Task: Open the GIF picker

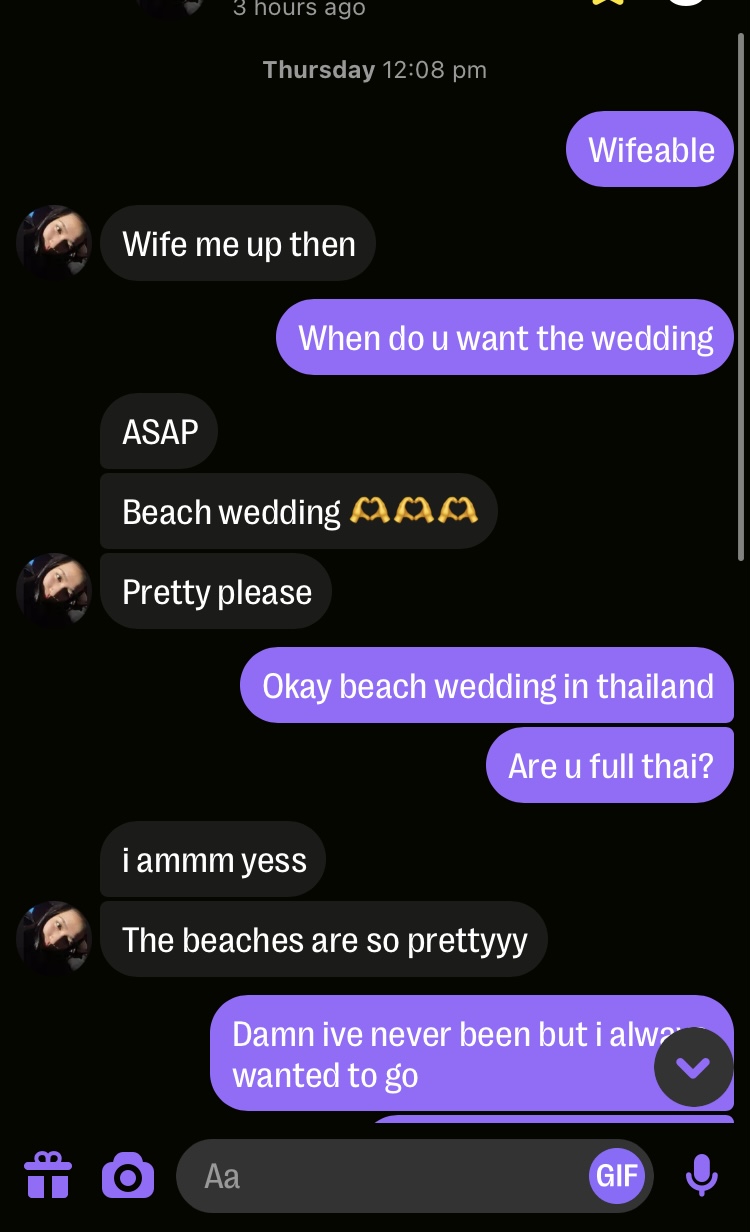Action: (x=617, y=1175)
